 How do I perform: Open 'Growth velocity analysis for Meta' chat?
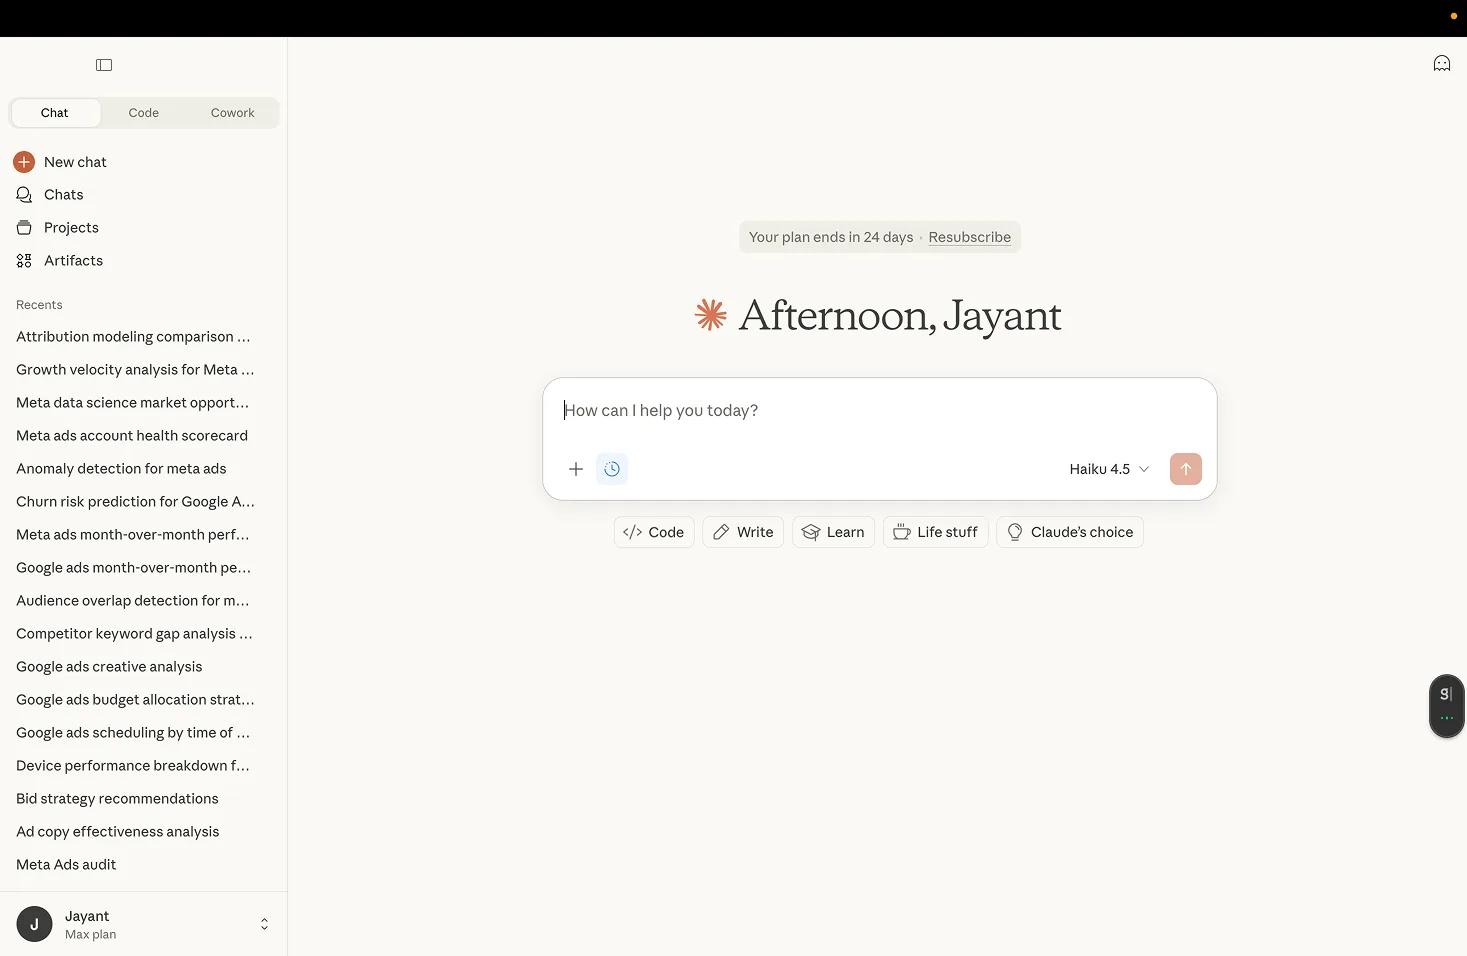135,370
